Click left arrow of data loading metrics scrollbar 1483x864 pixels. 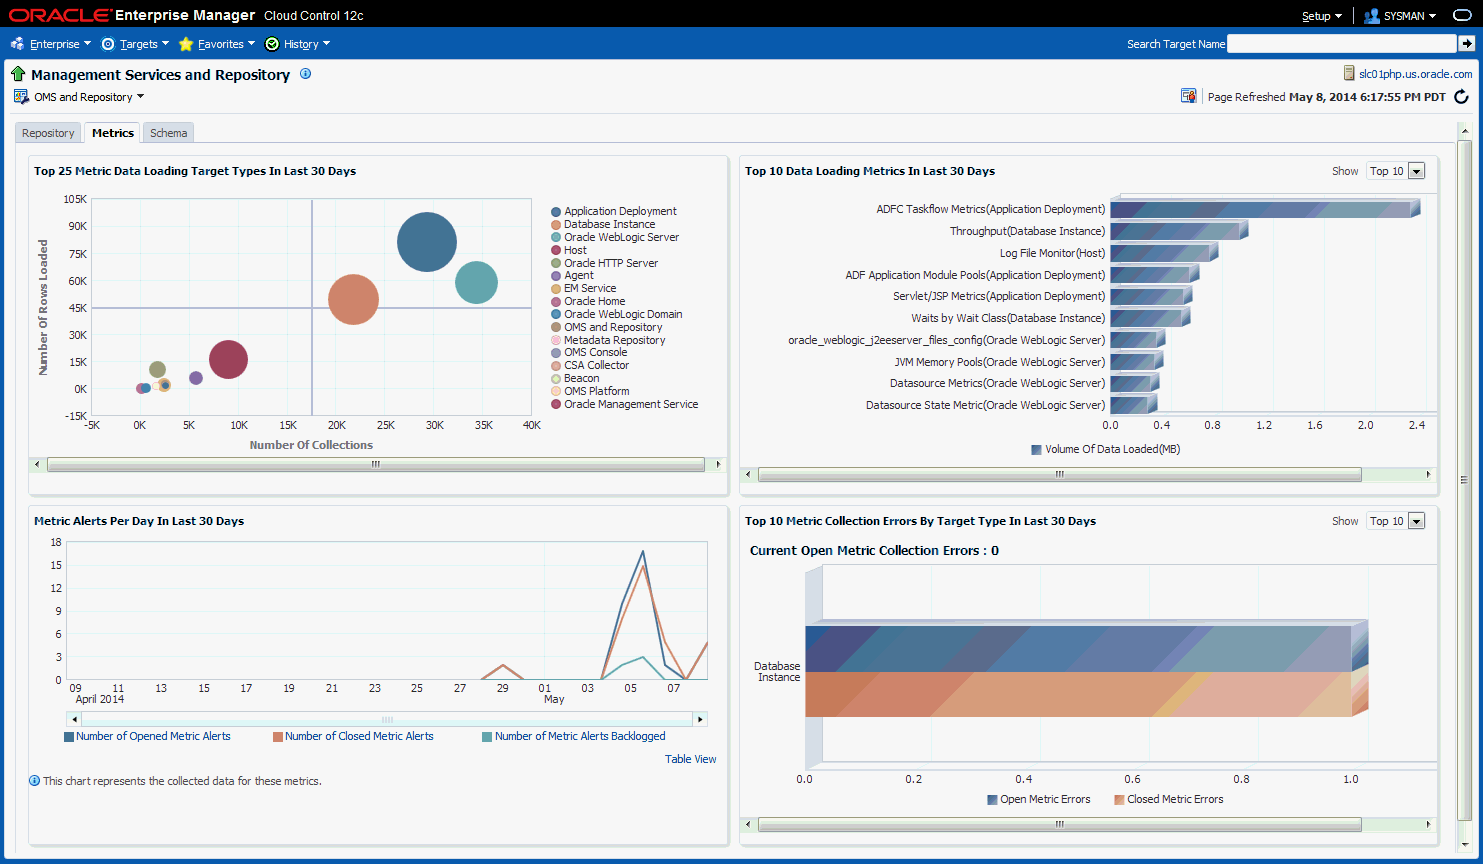(x=749, y=475)
